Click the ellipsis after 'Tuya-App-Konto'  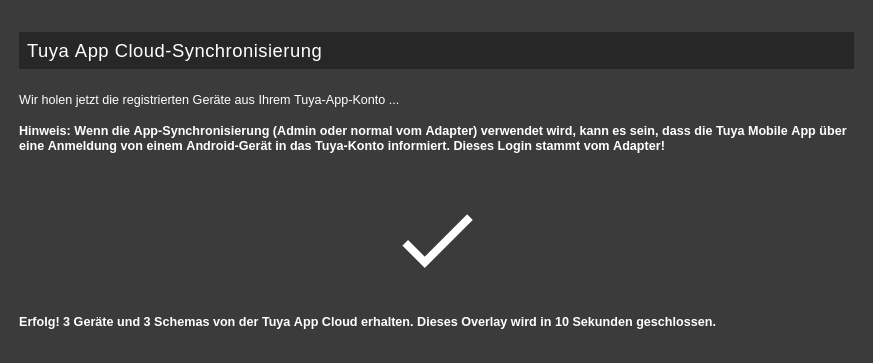(394, 100)
